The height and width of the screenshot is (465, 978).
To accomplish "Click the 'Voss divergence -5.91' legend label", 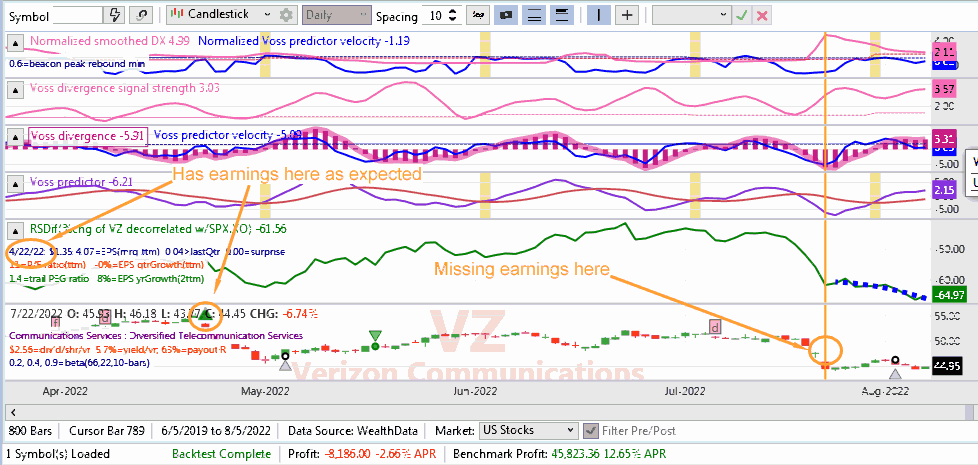I will pos(87,135).
